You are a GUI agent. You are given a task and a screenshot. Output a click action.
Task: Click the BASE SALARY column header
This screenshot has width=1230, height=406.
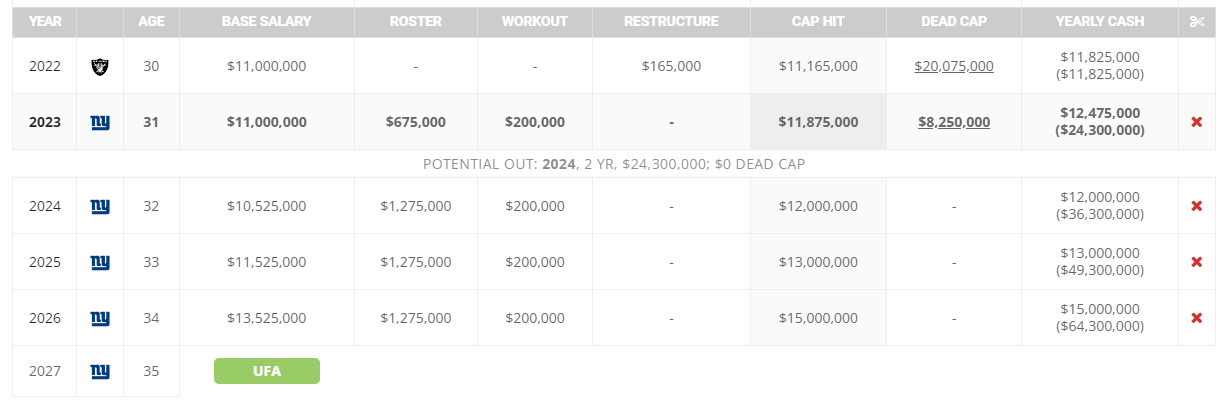pos(266,21)
